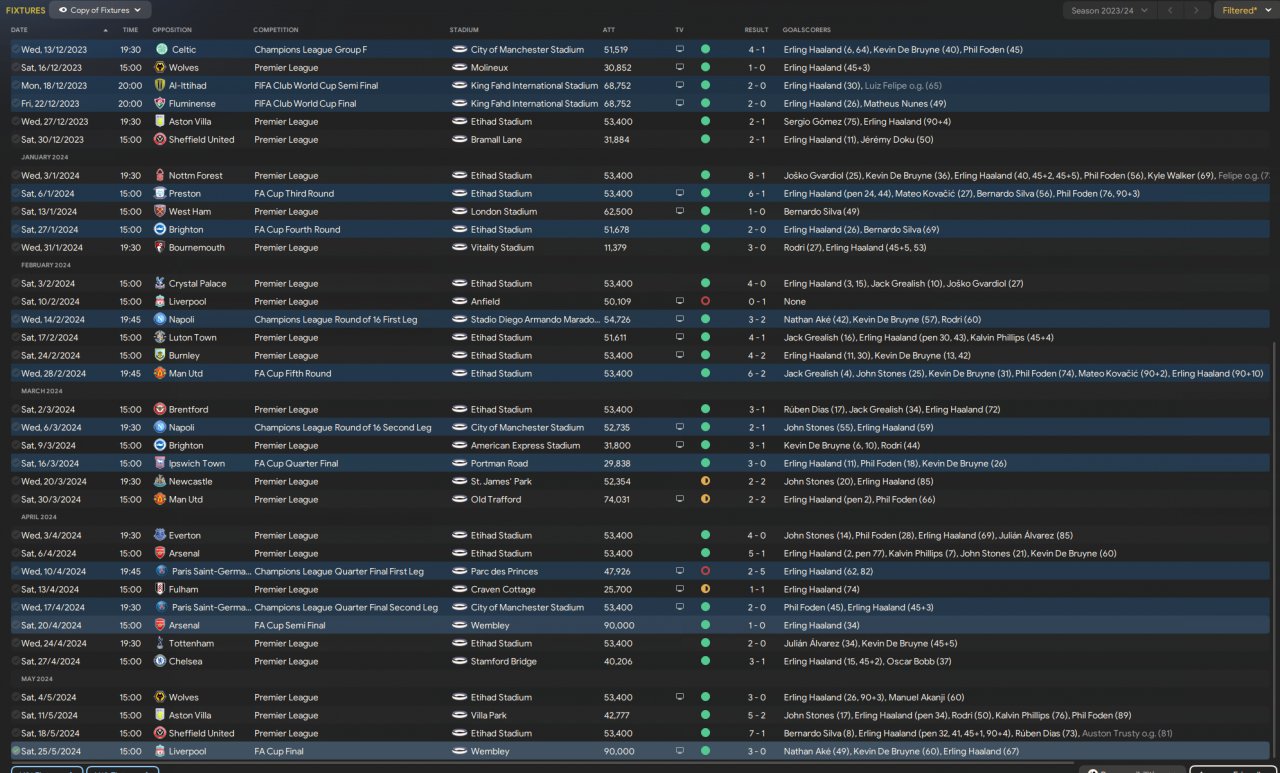This screenshot has height=773, width=1280.
Task: Click the Everton club badge
Action: point(160,535)
